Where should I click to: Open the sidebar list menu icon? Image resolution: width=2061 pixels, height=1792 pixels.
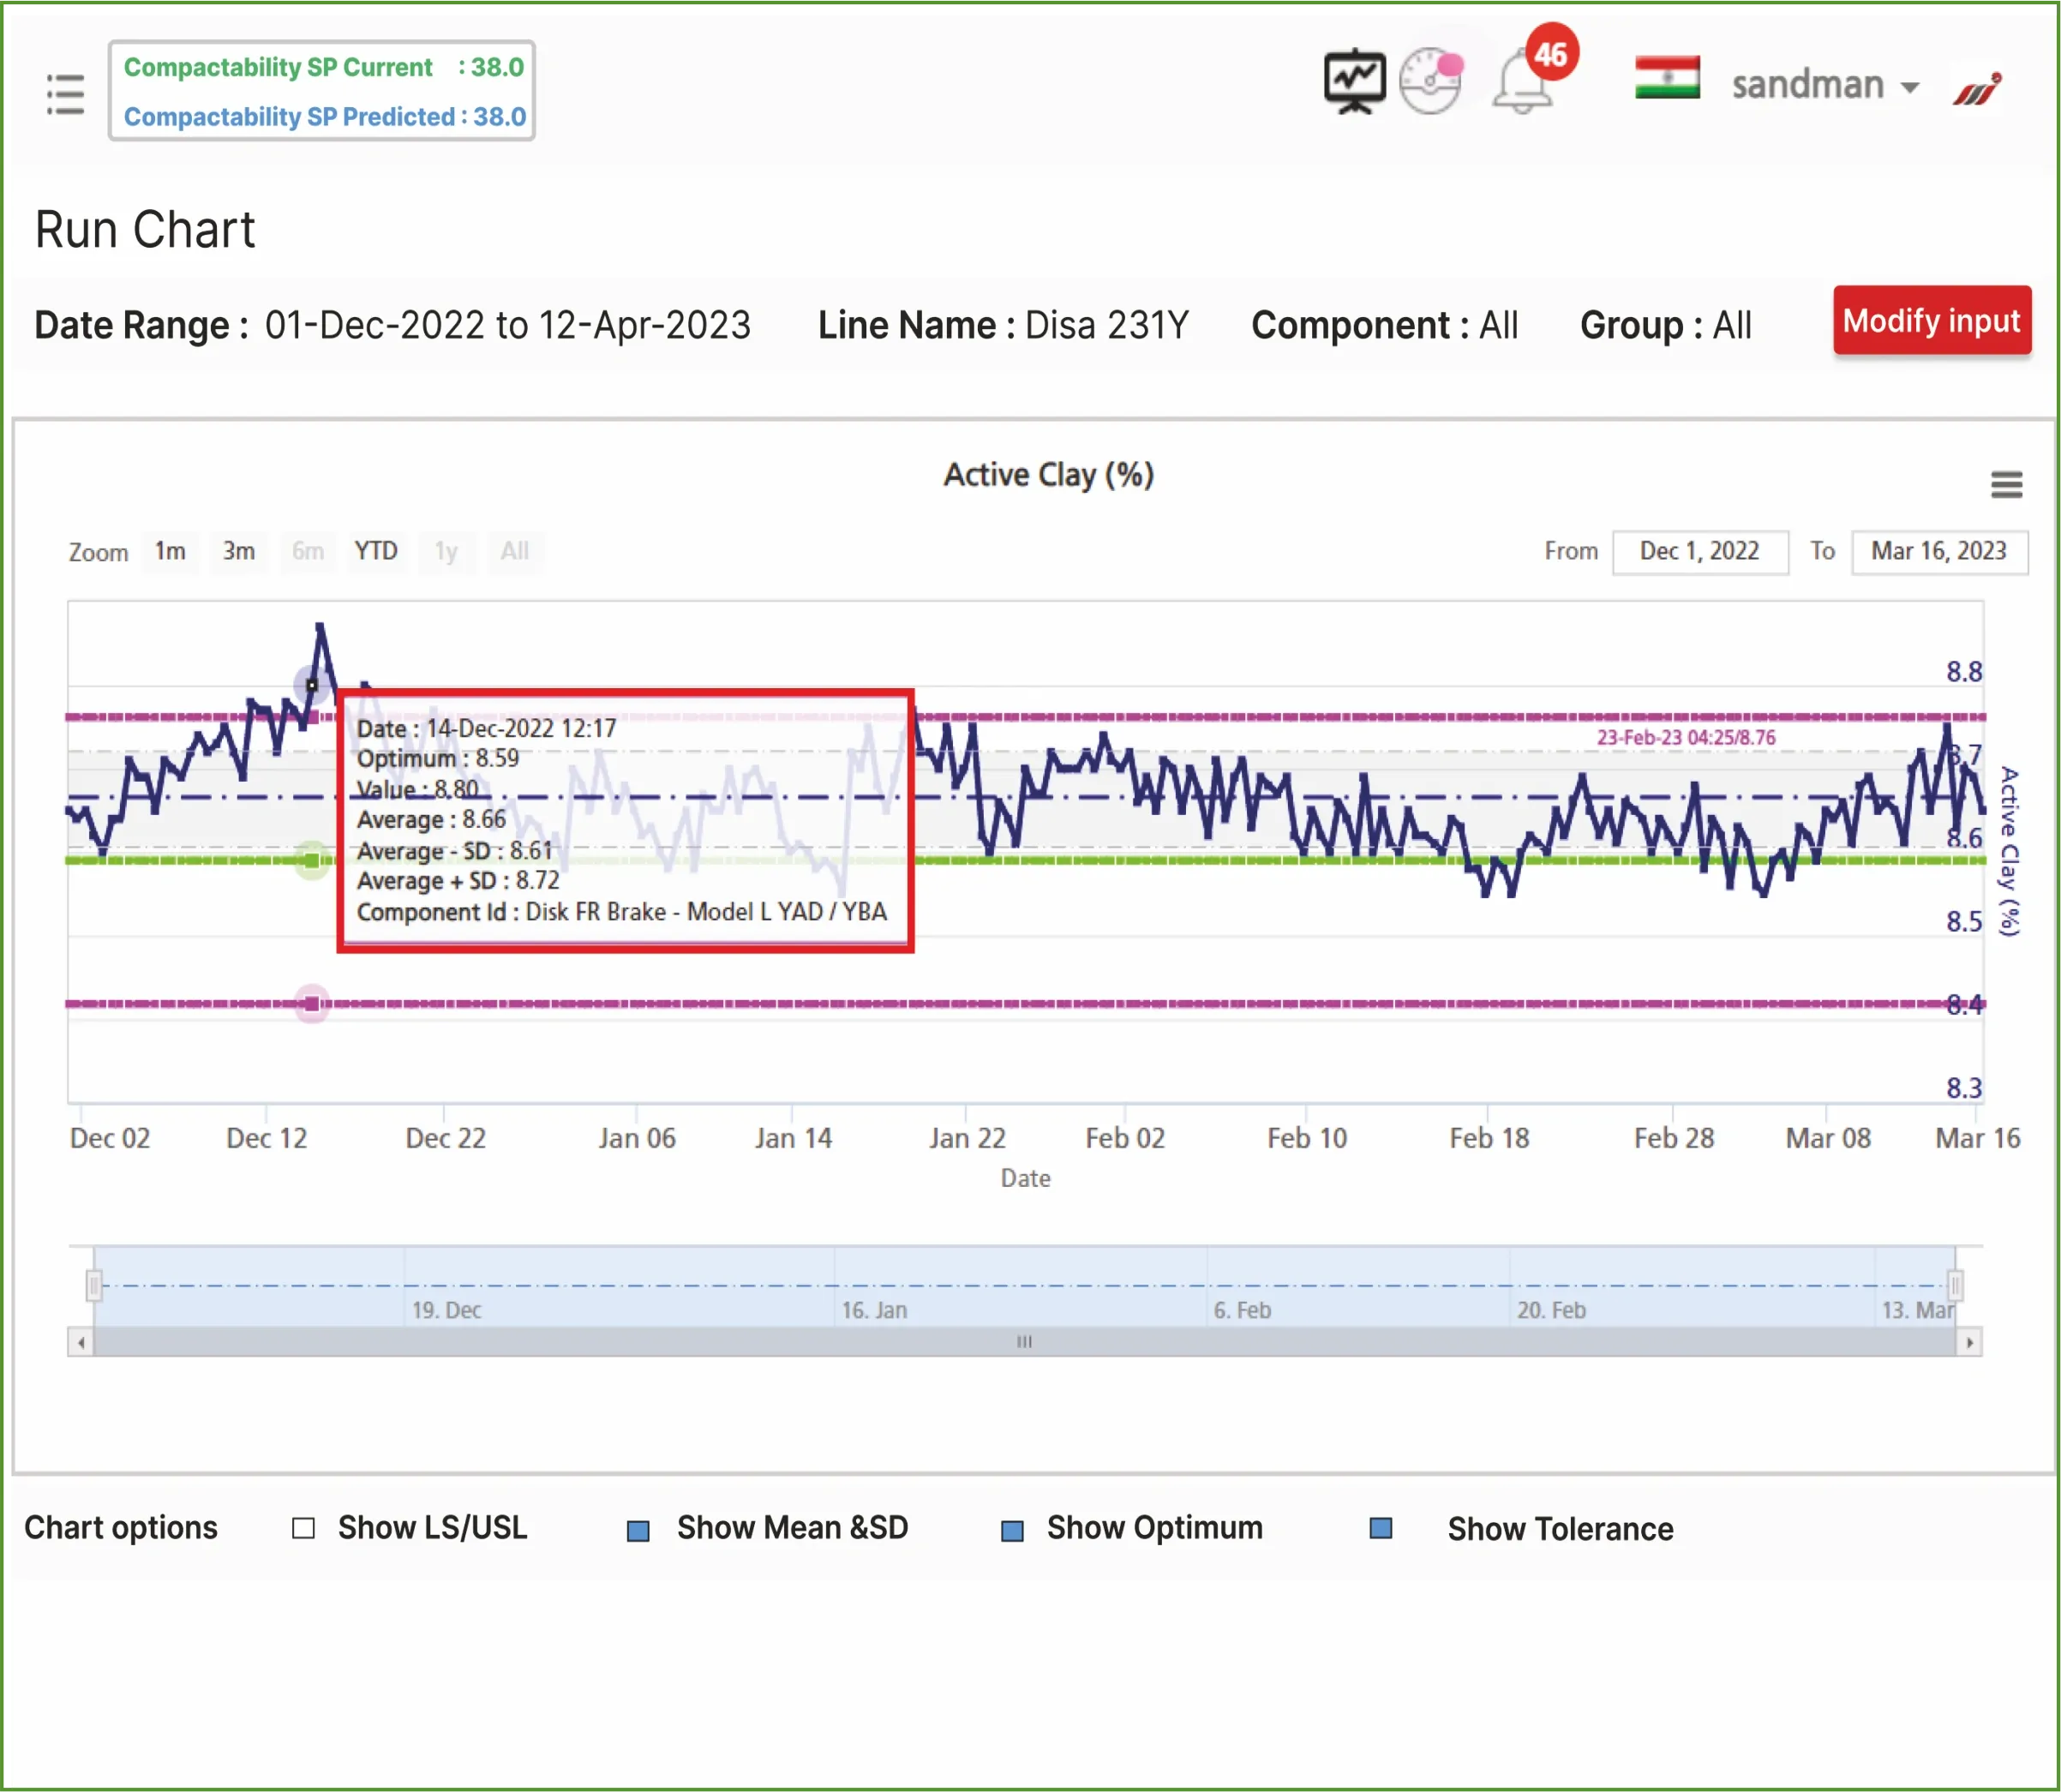tap(65, 94)
